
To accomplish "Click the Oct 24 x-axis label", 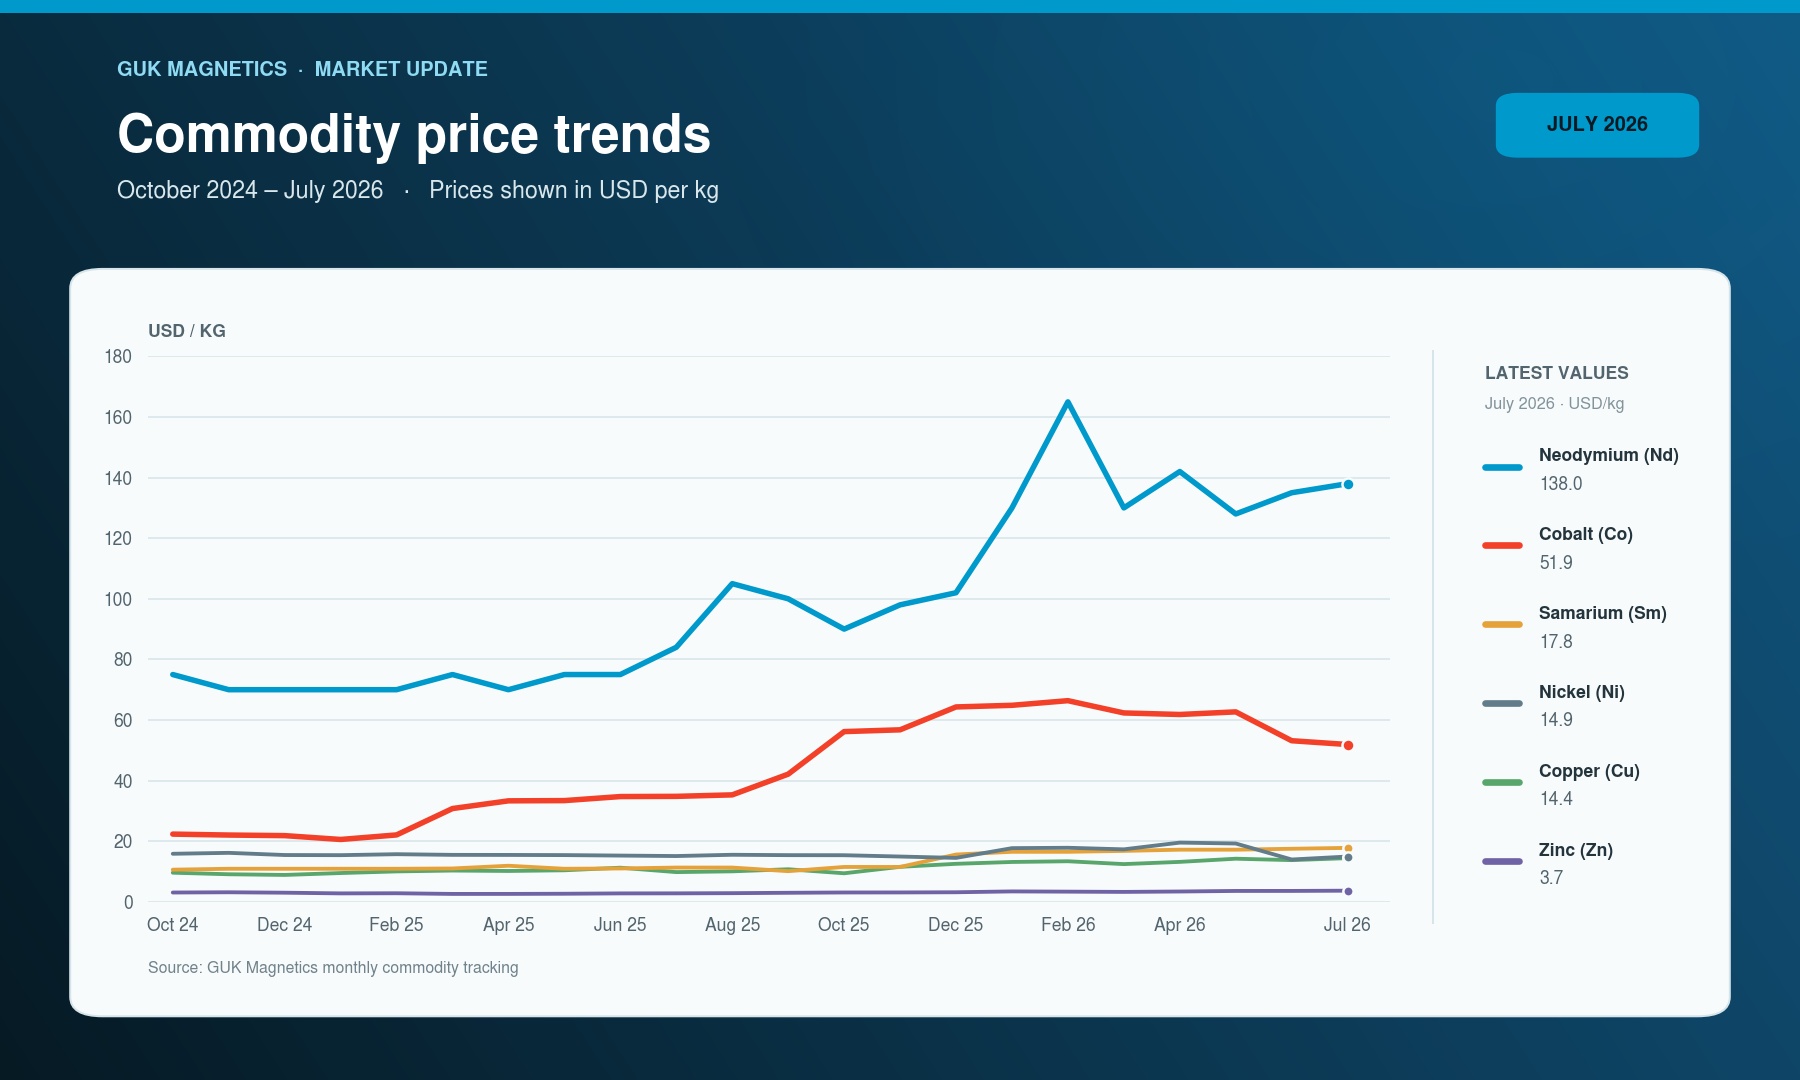I will click(x=172, y=925).
